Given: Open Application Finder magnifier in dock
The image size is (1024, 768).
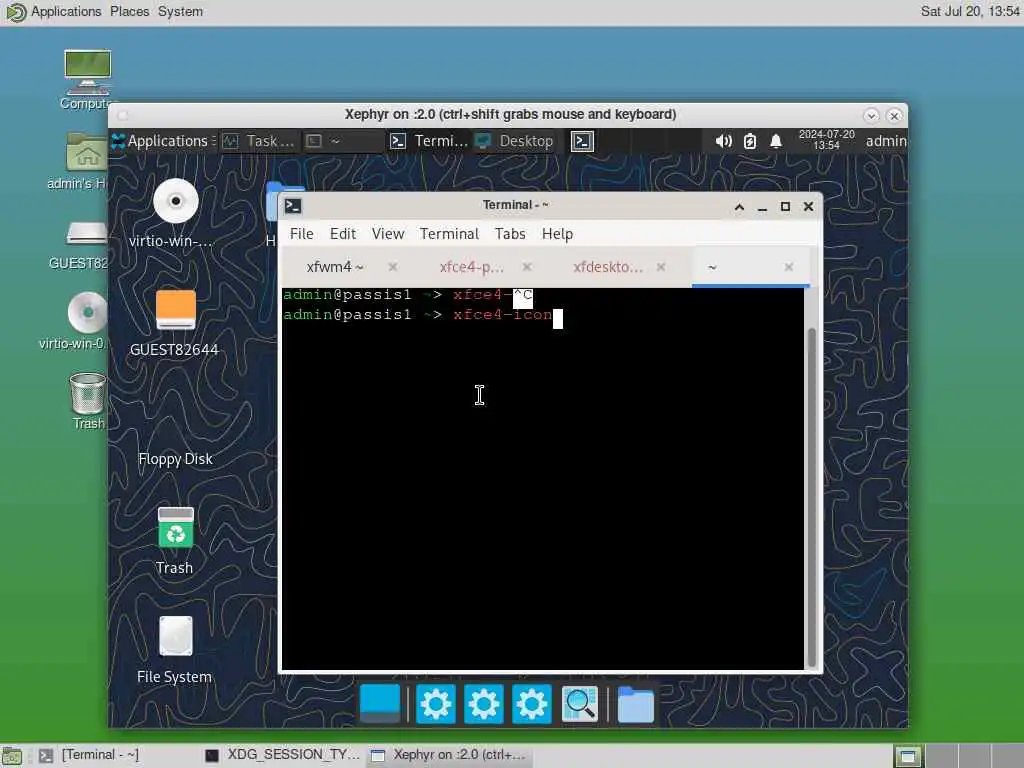Looking at the screenshot, I should [580, 704].
